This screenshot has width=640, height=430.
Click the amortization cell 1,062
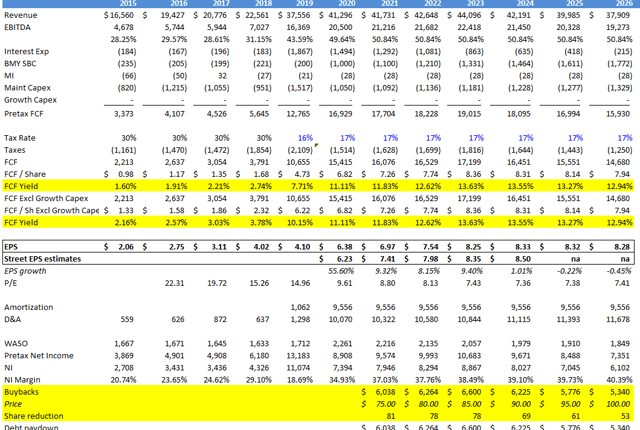point(300,307)
